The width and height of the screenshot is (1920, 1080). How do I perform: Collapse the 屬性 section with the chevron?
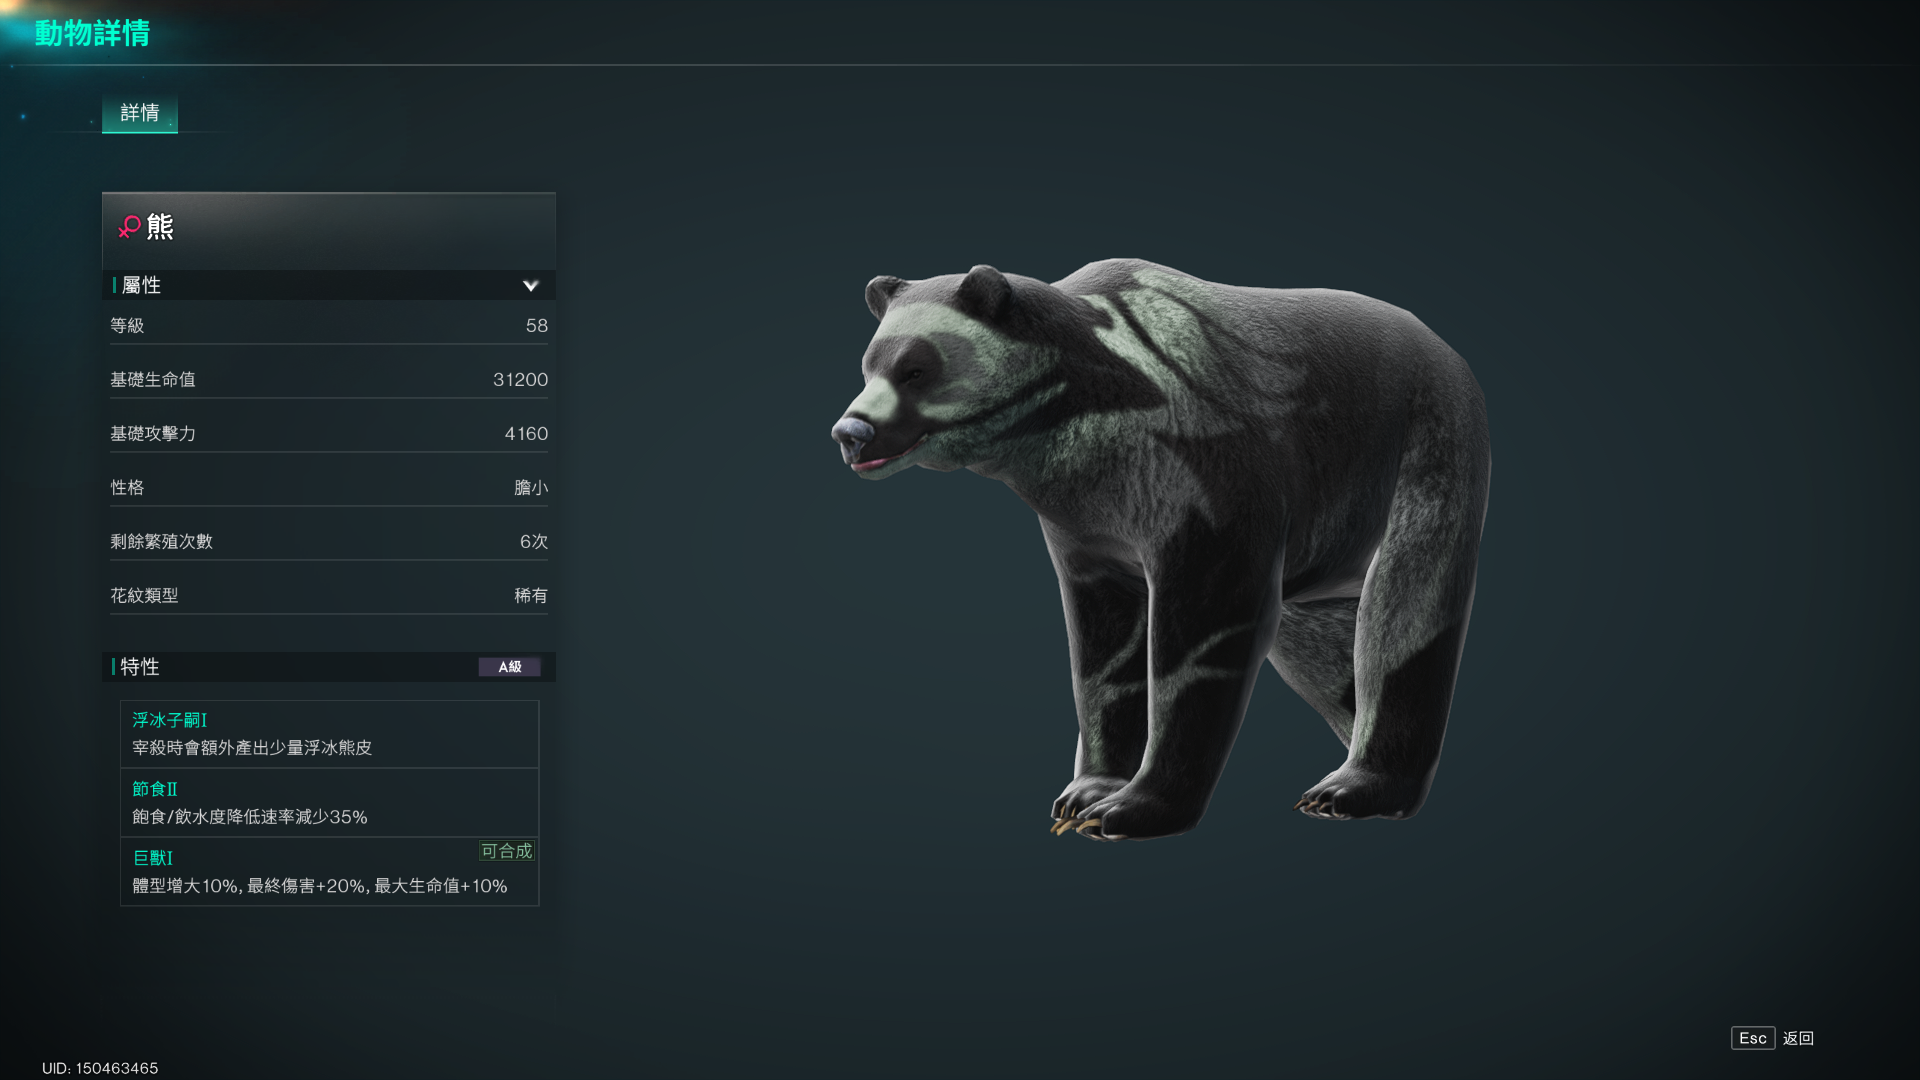530,286
